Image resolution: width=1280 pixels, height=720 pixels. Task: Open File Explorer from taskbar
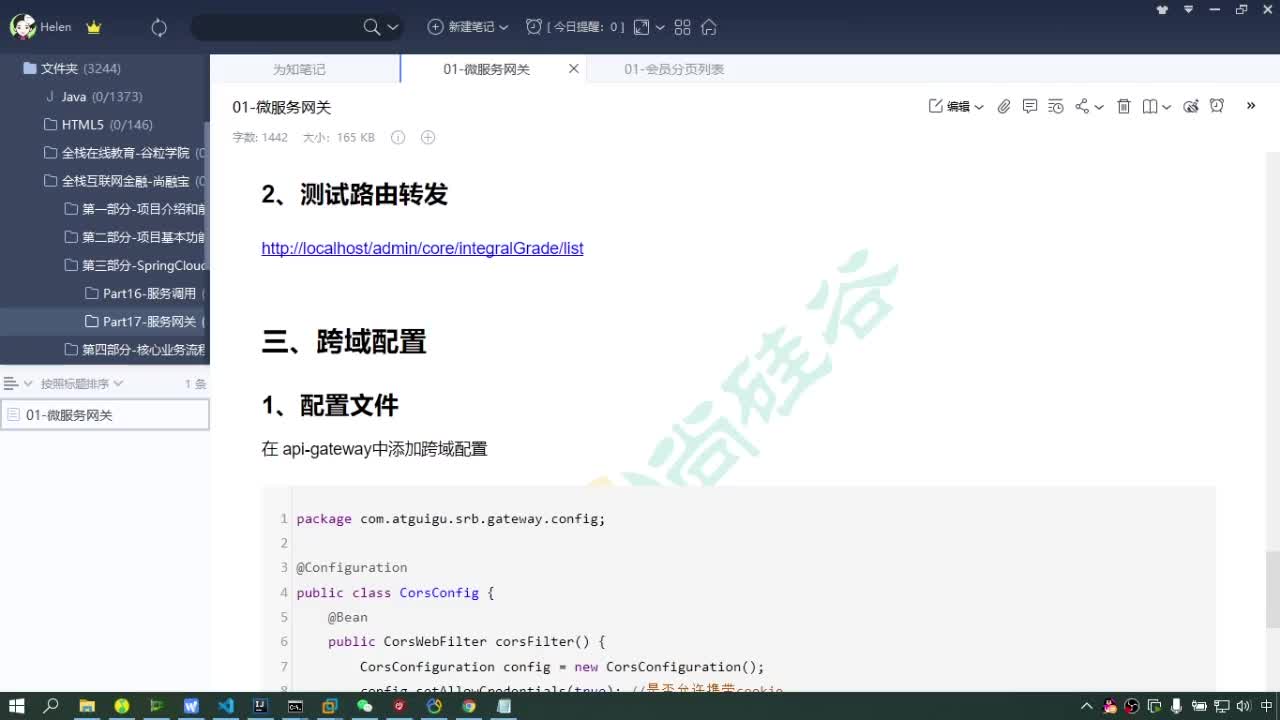[x=87, y=706]
